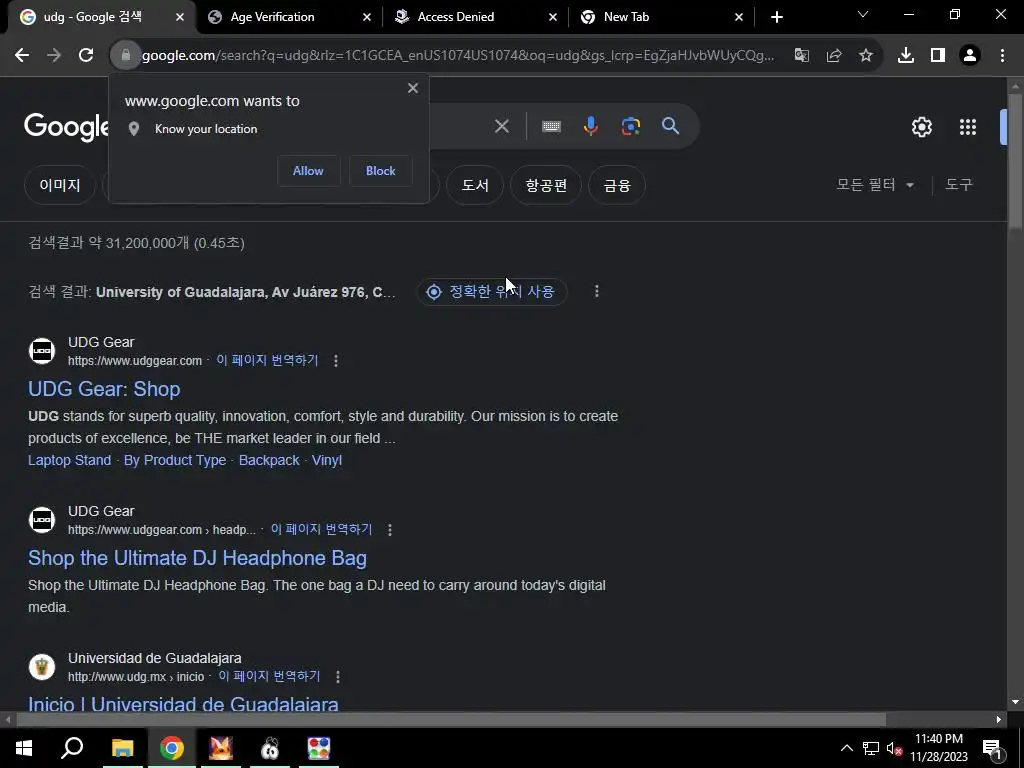The height and width of the screenshot is (768, 1024).
Task: Go back to the previous page
Action: [22, 56]
